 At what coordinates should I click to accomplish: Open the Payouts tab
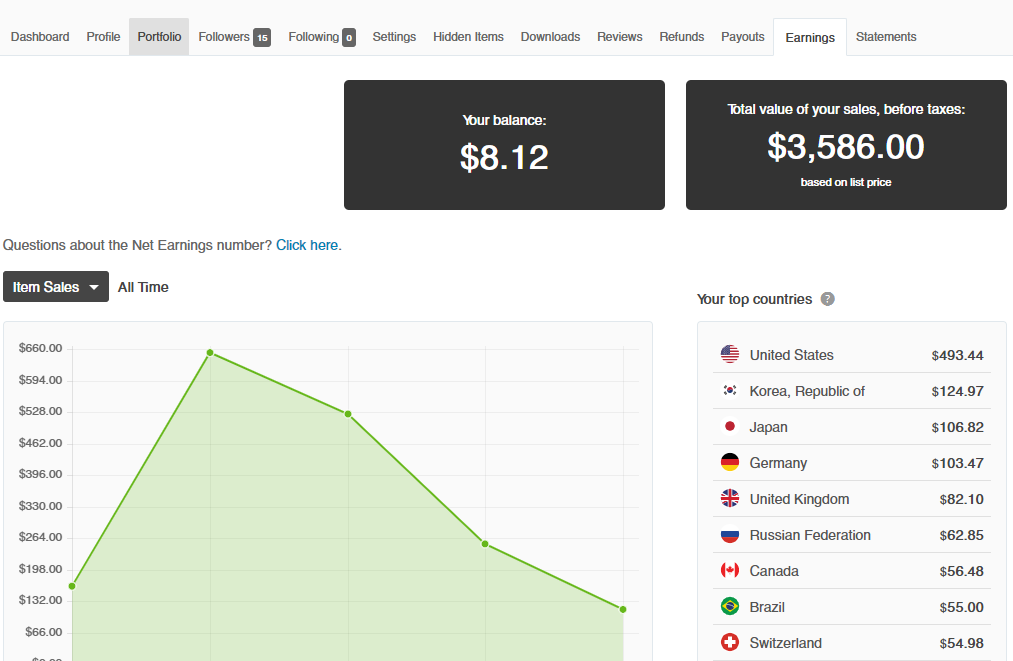pos(742,37)
